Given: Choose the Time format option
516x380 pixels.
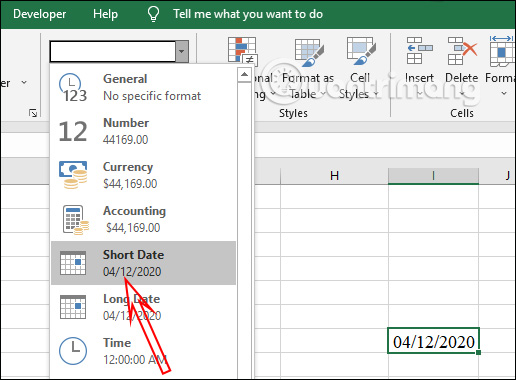Looking at the screenshot, I should click(x=143, y=351).
